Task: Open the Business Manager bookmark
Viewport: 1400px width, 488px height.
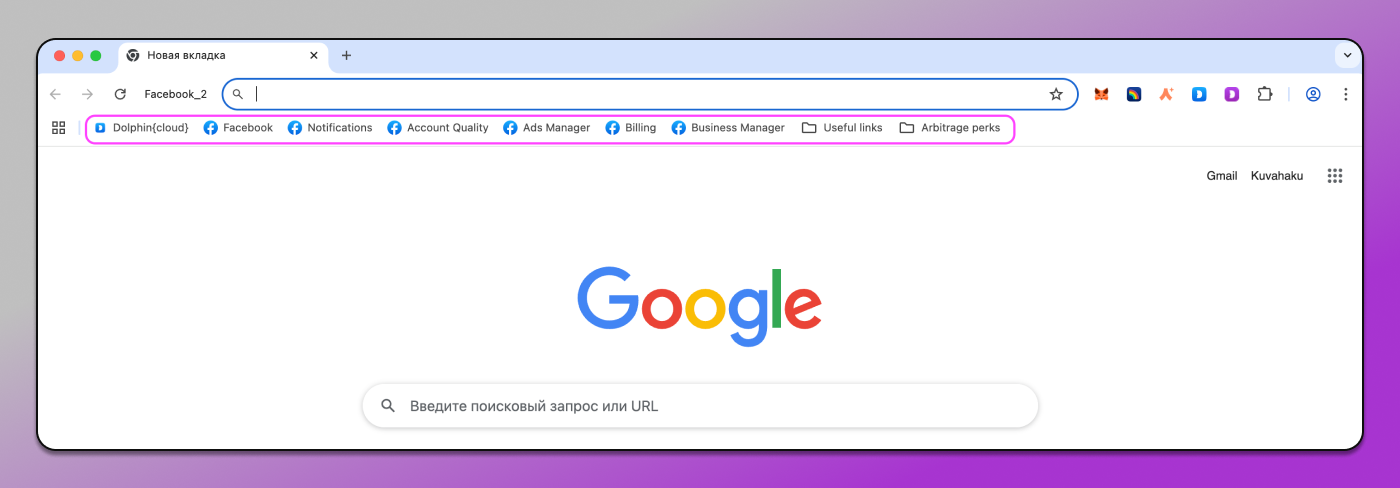Action: pyautogui.click(x=728, y=128)
